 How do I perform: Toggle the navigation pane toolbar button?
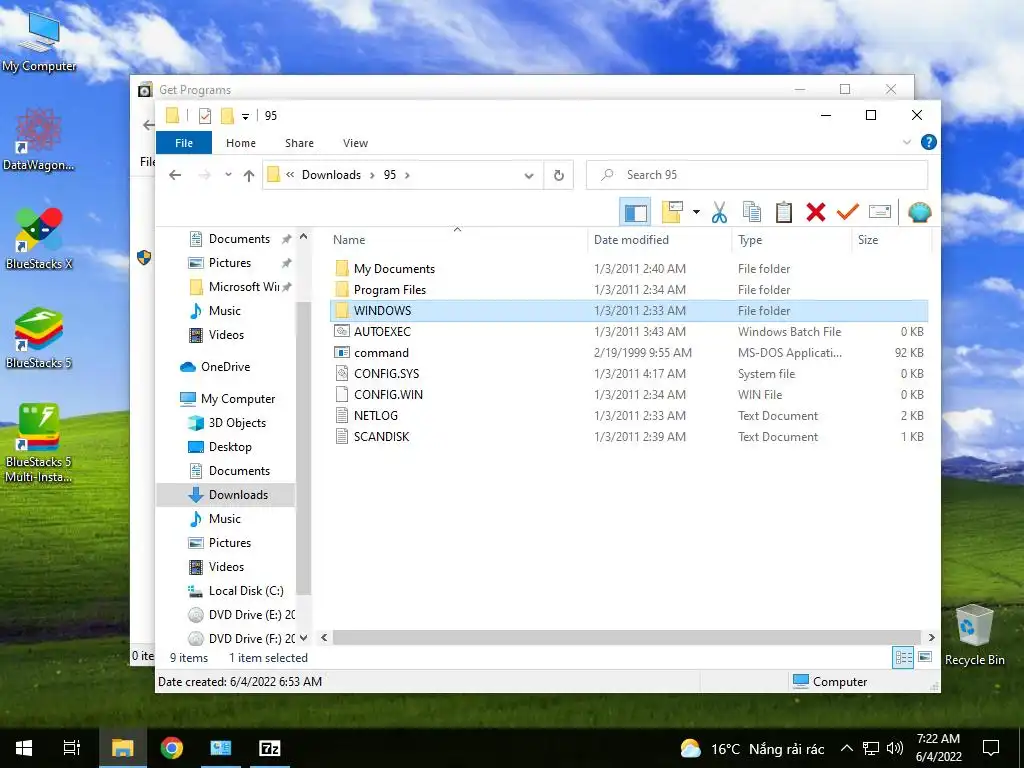[x=635, y=212]
